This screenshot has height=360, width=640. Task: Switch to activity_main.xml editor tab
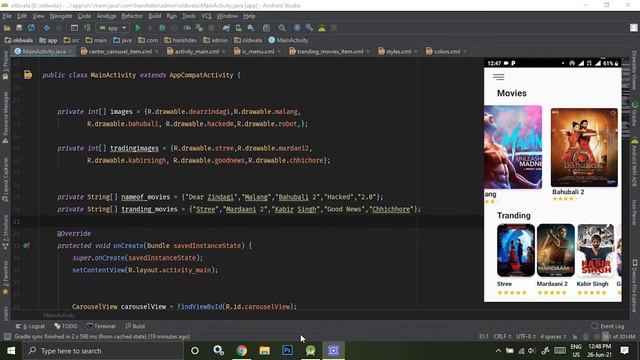(197, 51)
